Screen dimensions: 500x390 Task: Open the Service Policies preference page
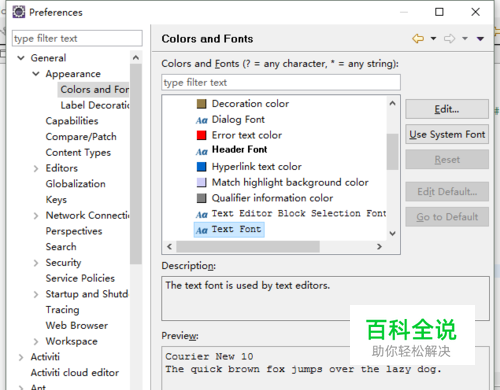(x=80, y=278)
